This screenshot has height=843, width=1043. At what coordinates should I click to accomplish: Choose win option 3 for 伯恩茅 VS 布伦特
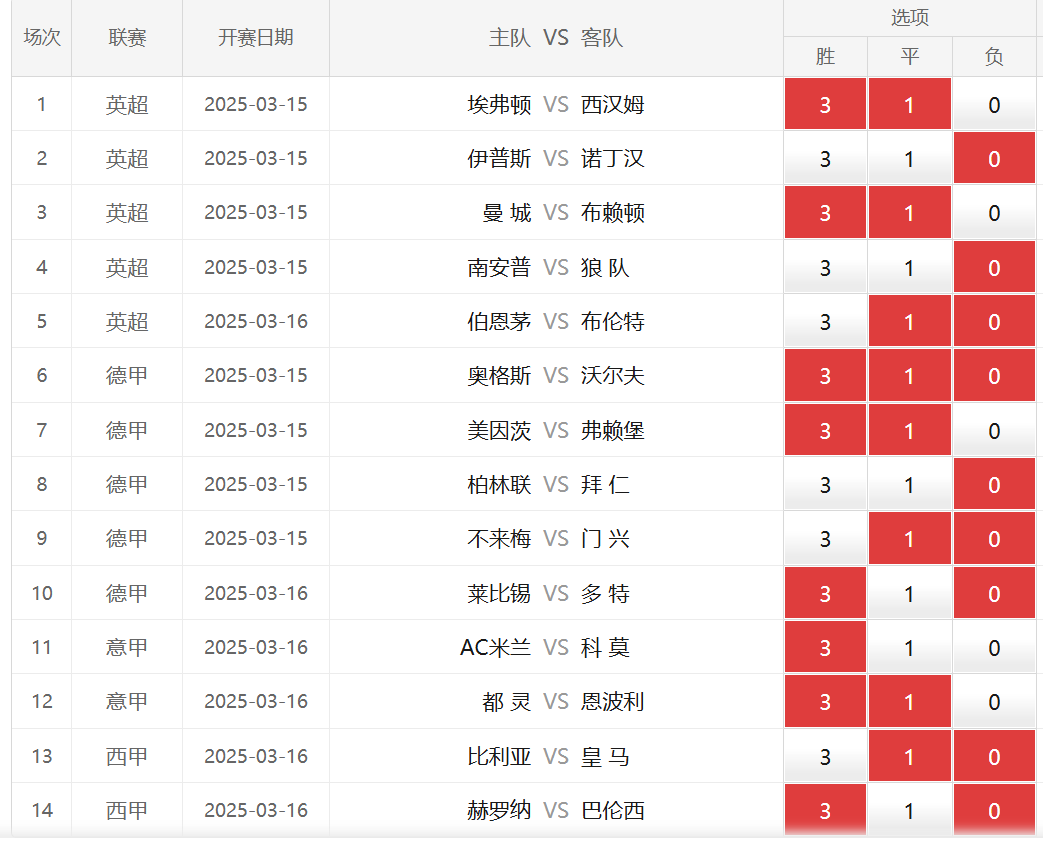click(825, 321)
